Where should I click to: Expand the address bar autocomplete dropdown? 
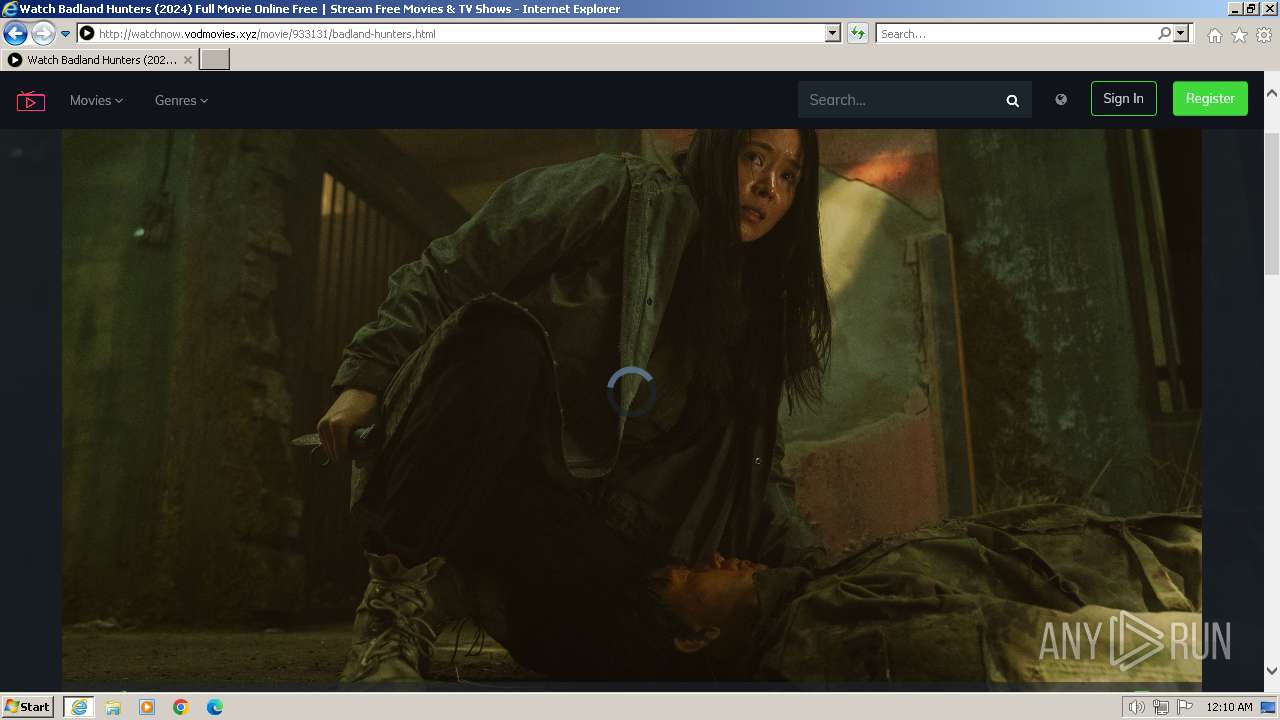(833, 33)
